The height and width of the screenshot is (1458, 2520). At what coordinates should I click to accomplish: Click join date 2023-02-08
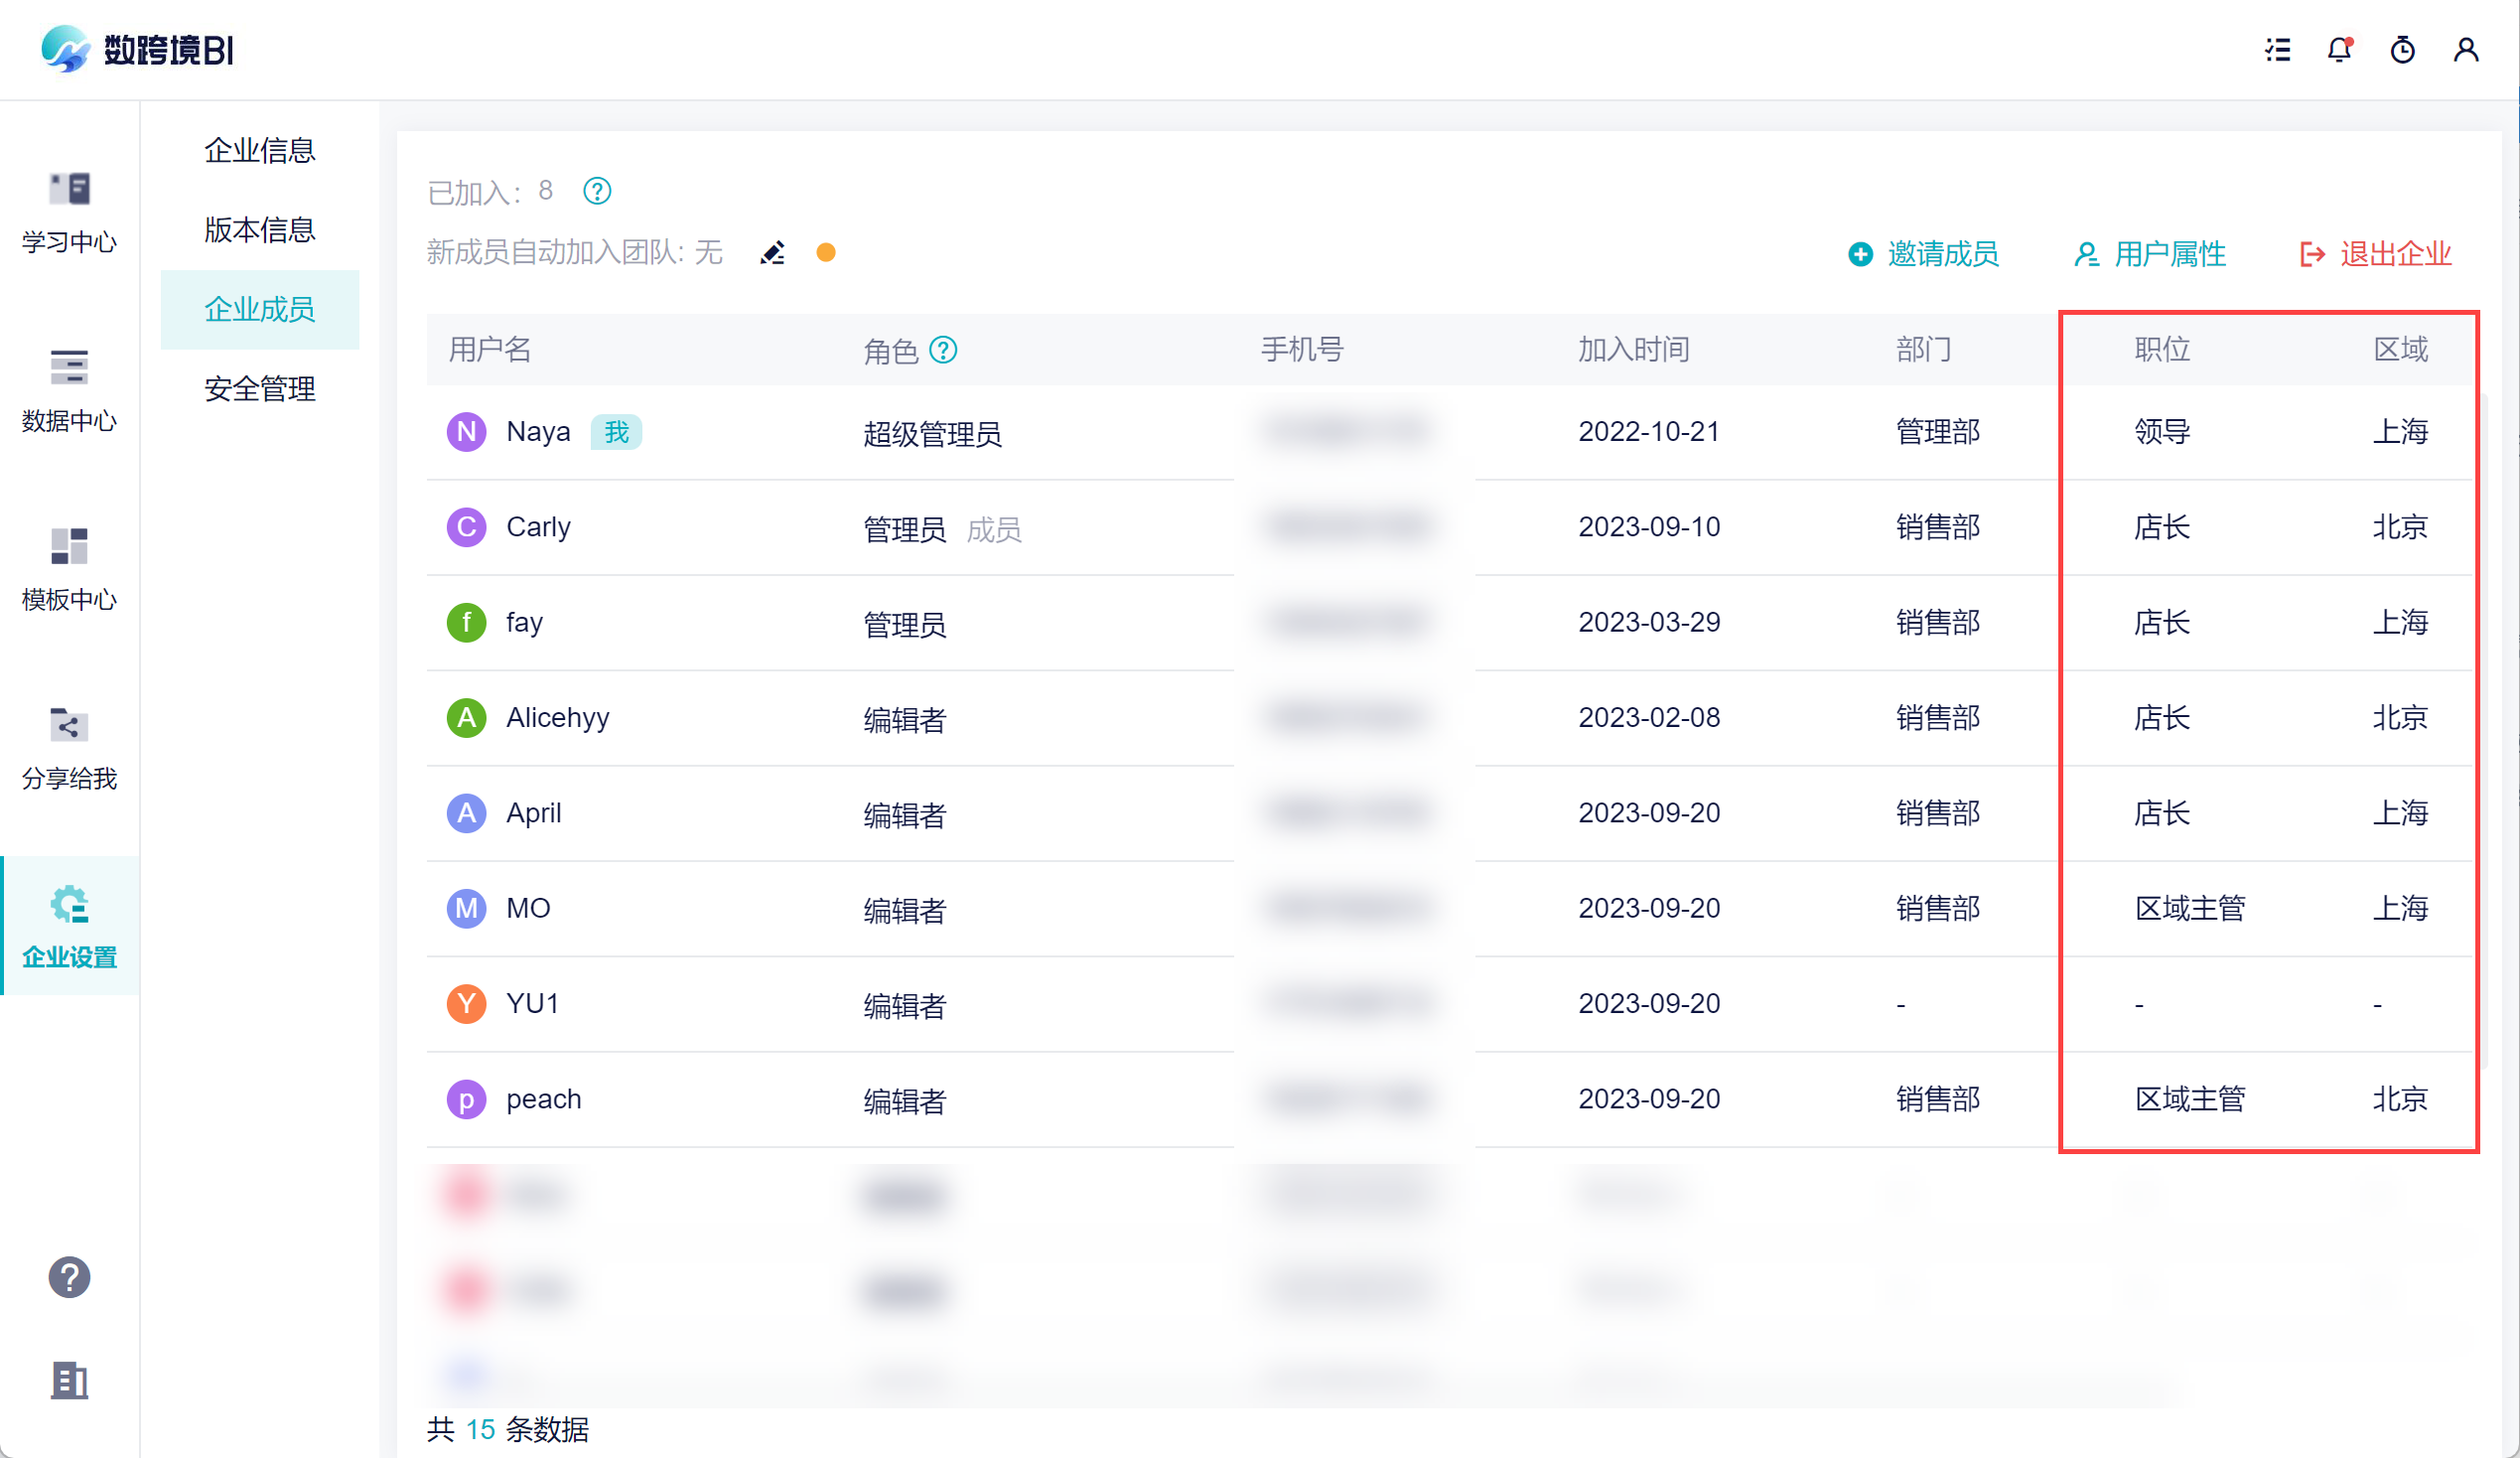point(1649,718)
